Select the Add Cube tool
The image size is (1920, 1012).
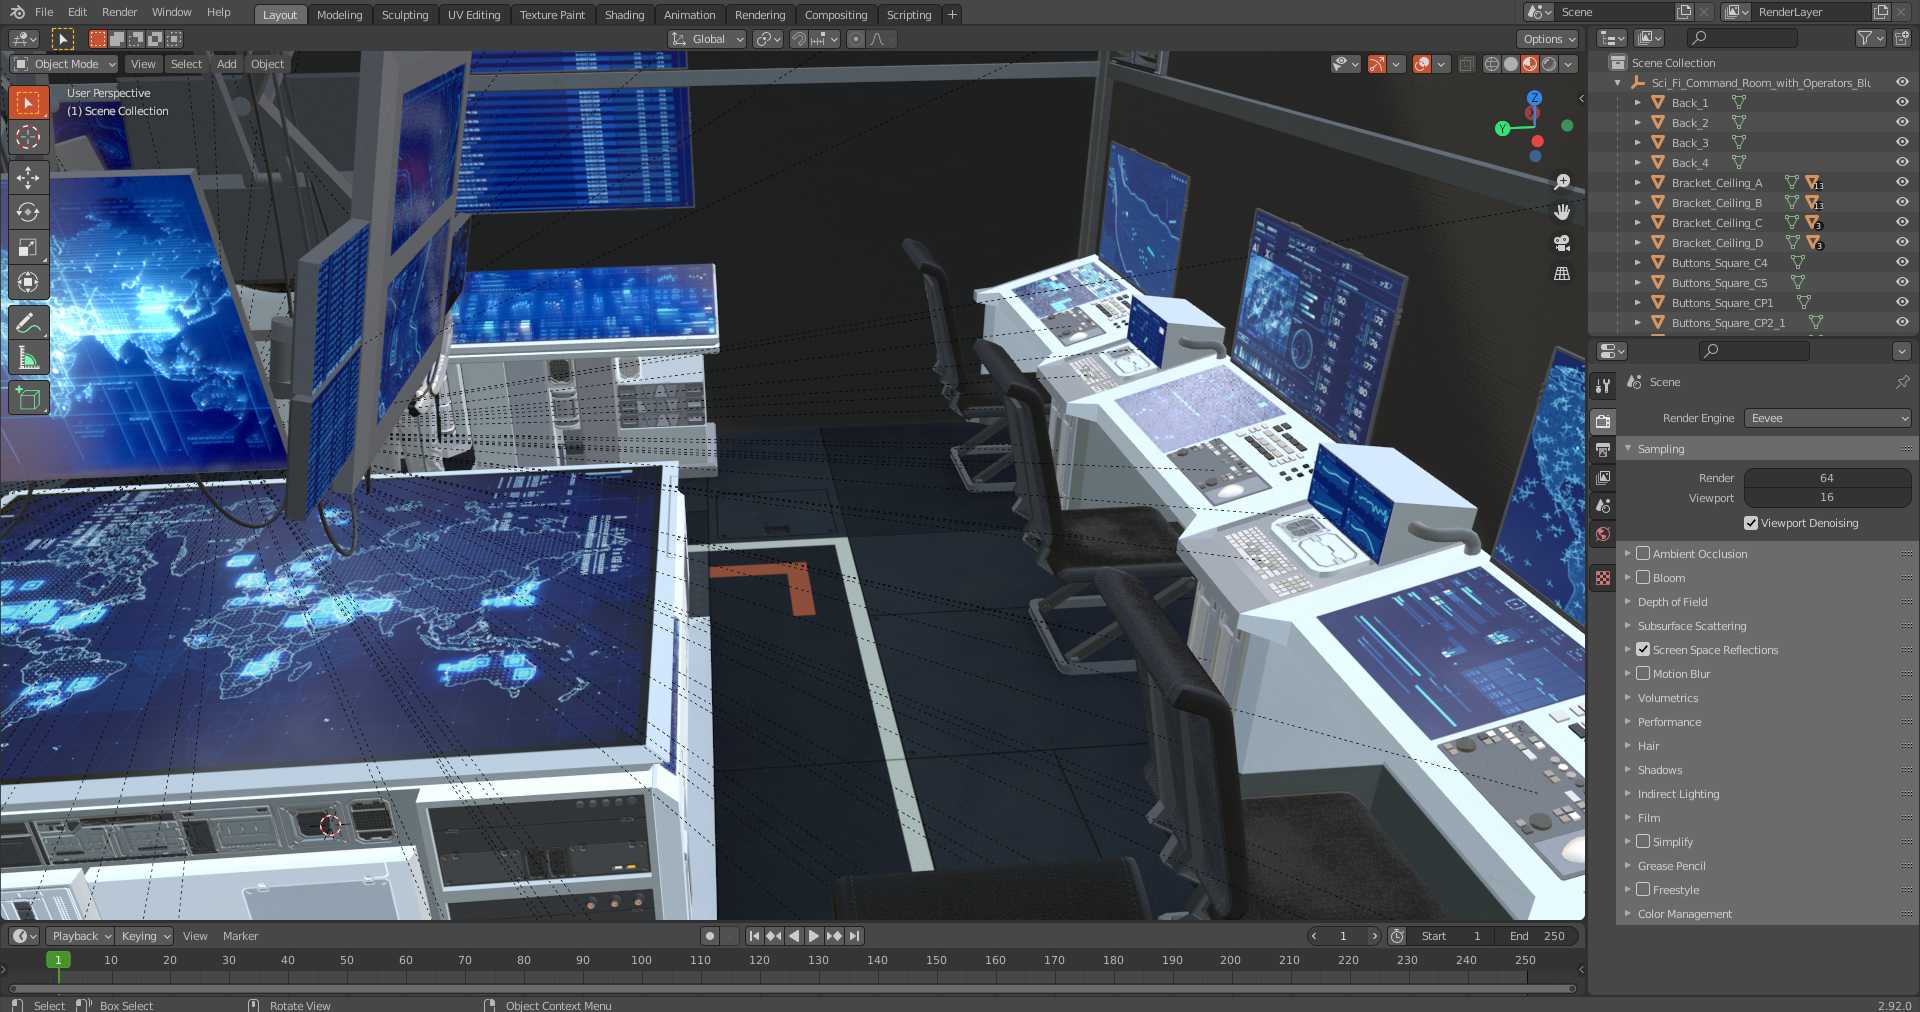tap(28, 398)
